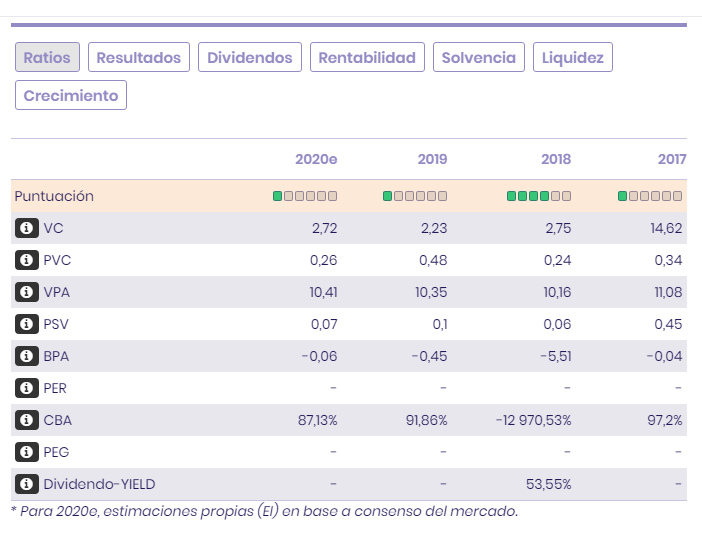Show info for Dividendo-YIELD

tap(26, 484)
